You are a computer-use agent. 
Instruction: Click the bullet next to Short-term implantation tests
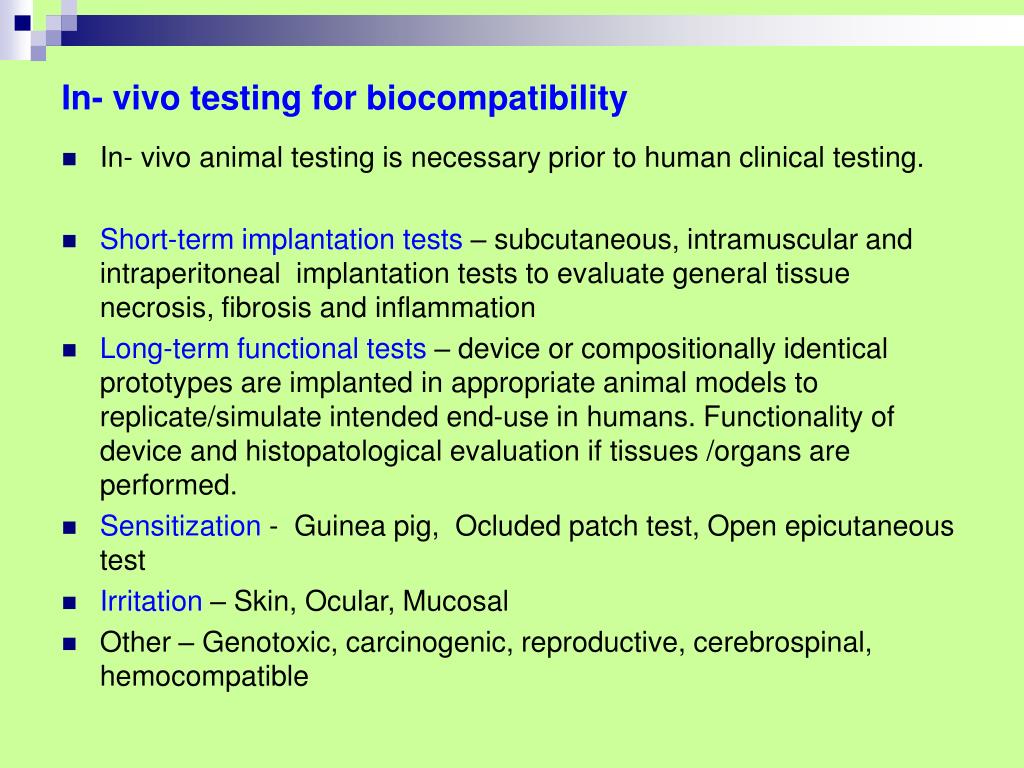(x=70, y=242)
